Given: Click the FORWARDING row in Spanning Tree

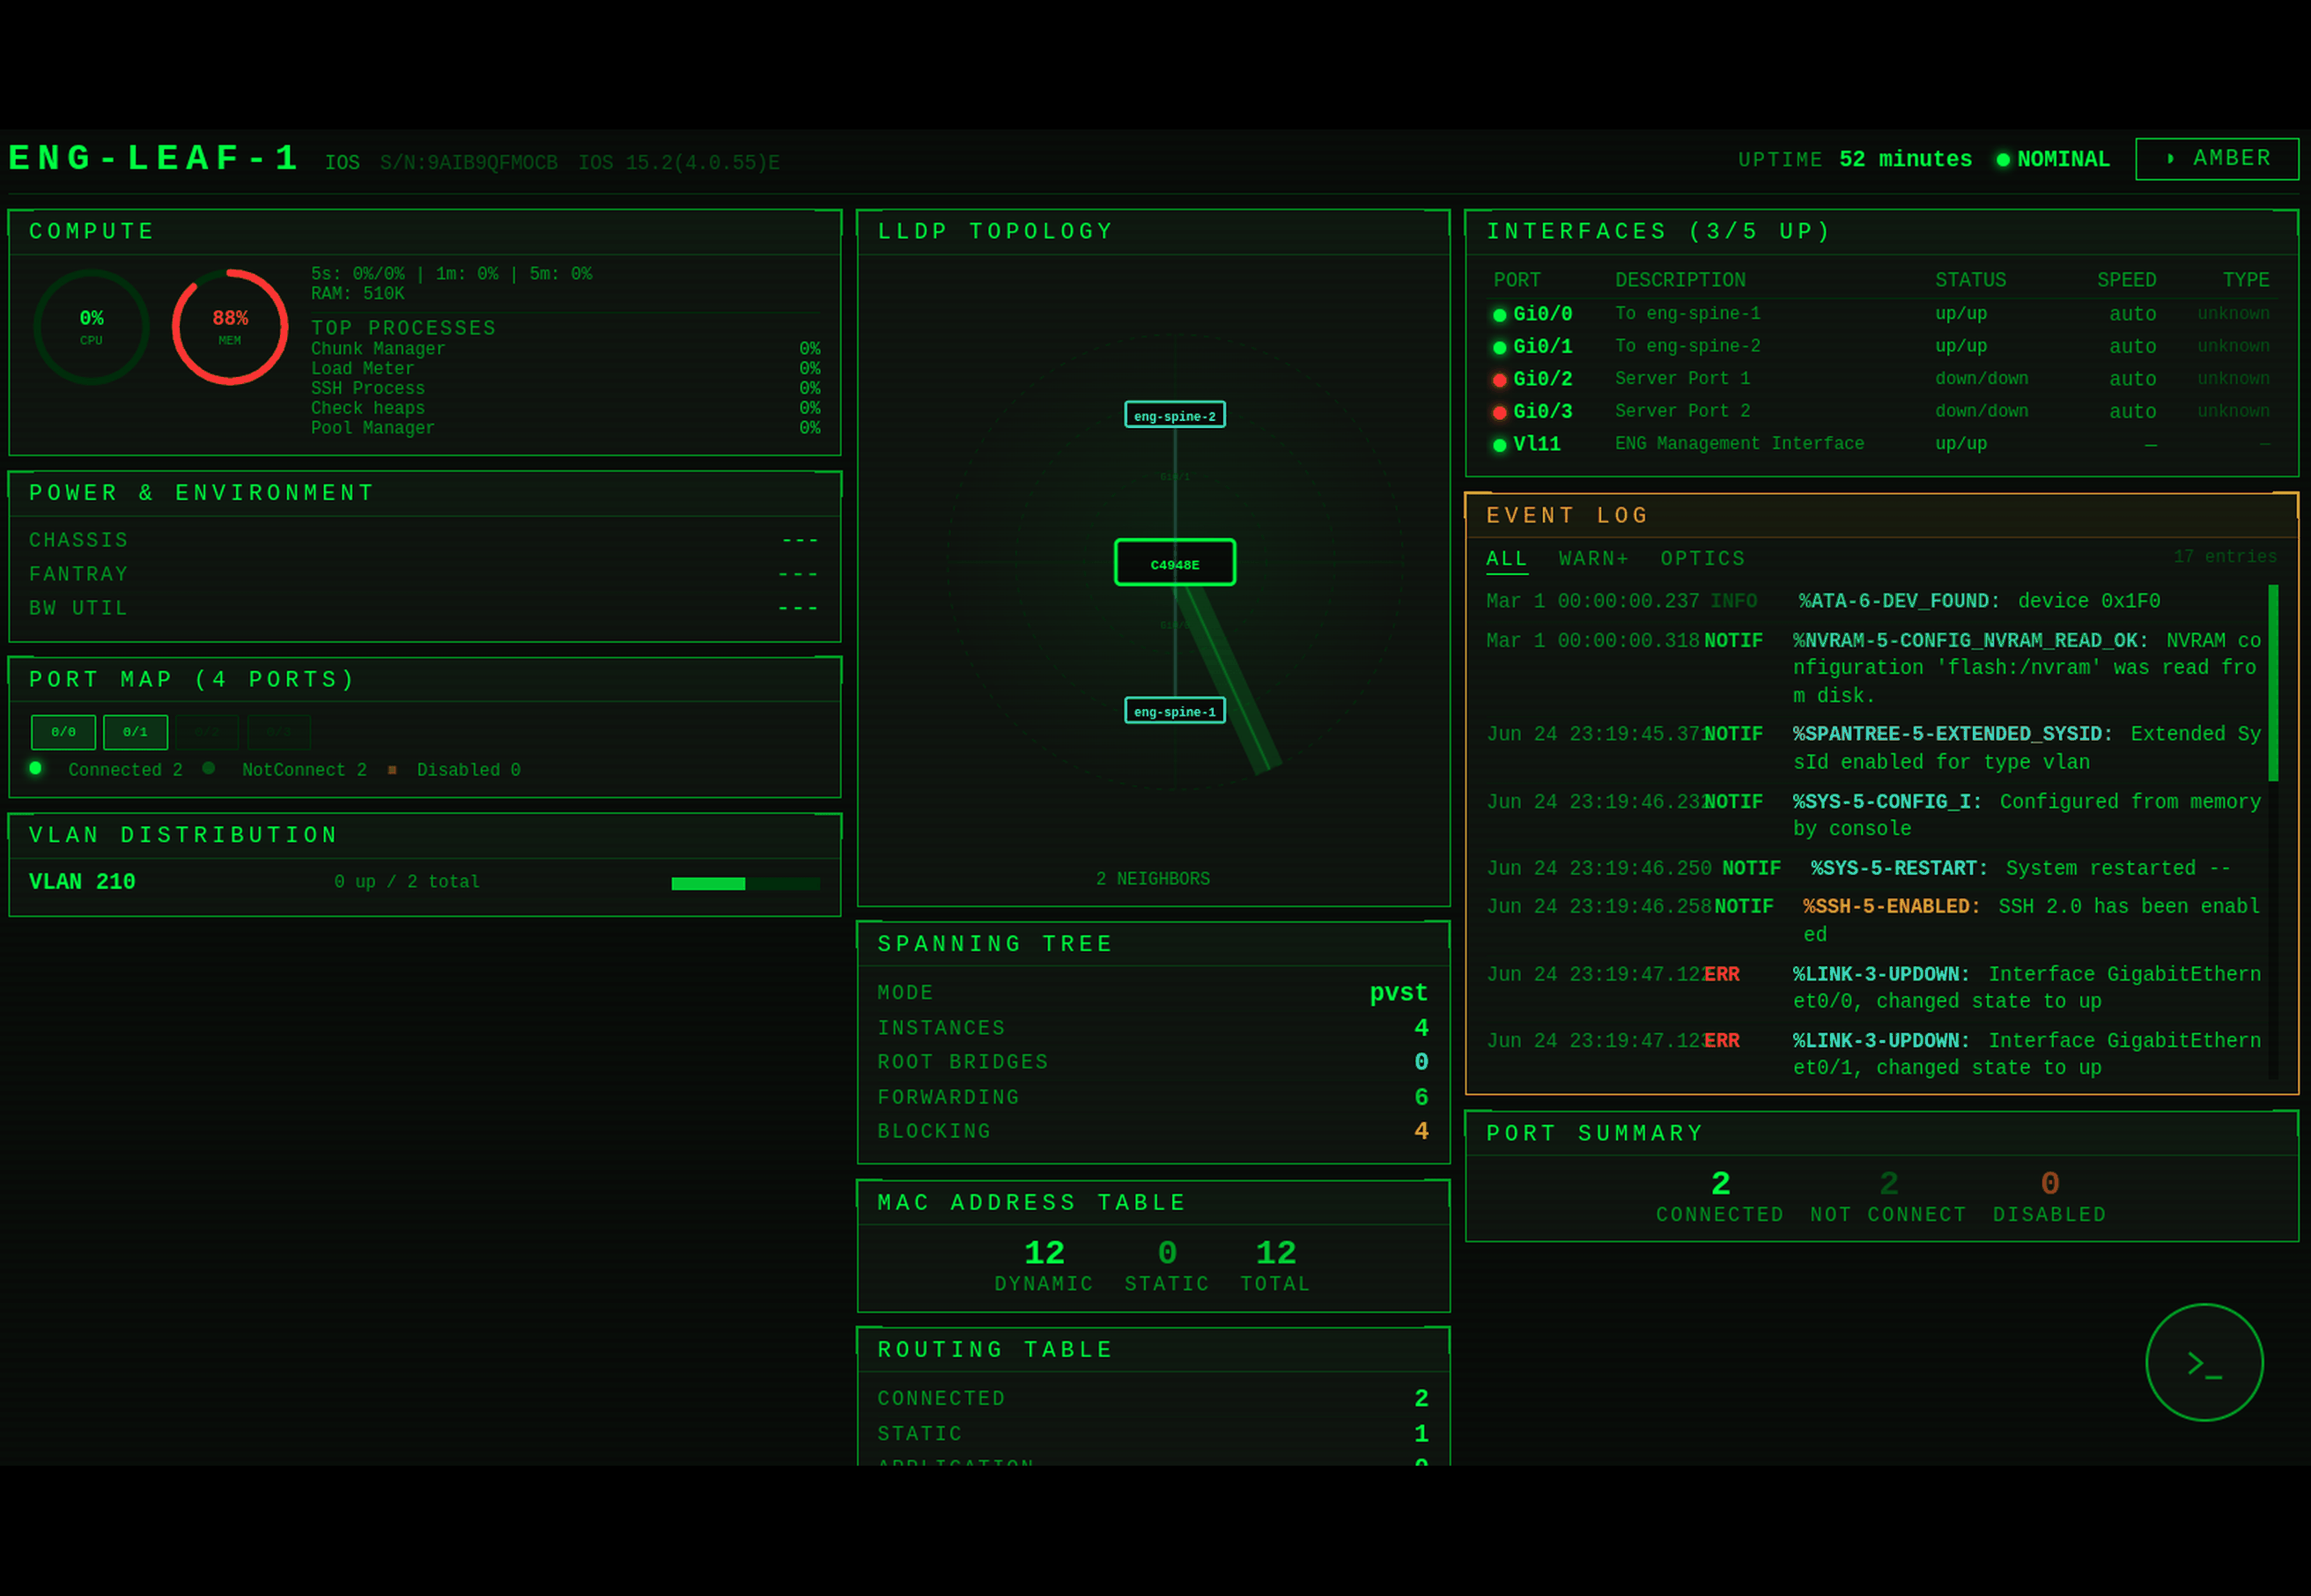Looking at the screenshot, I should tap(1153, 1097).
